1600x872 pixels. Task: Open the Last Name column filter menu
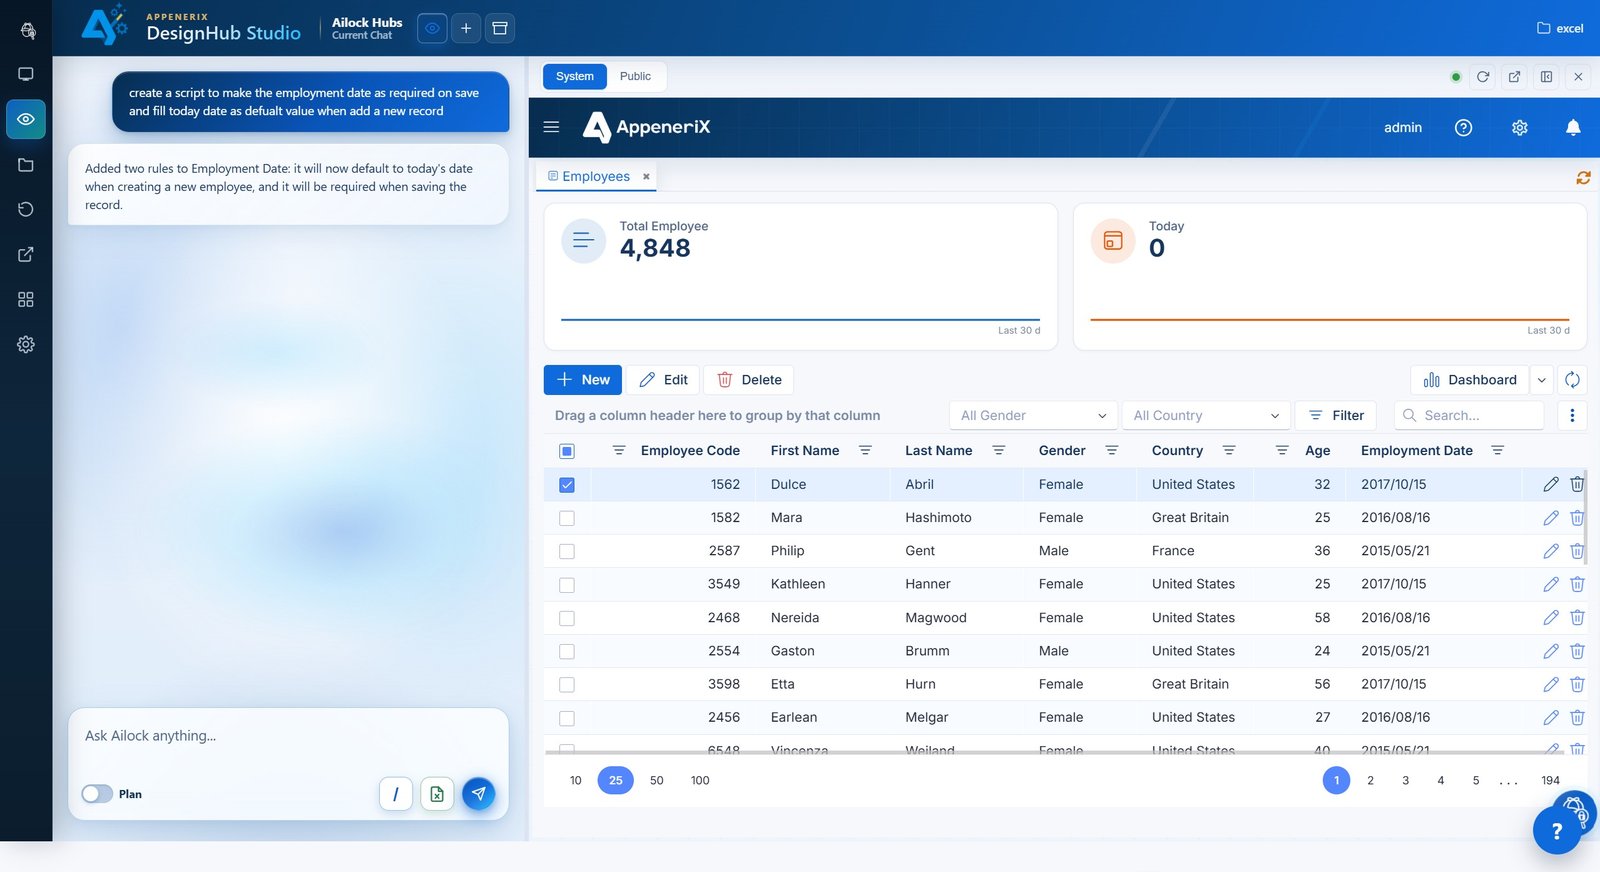click(x=999, y=451)
